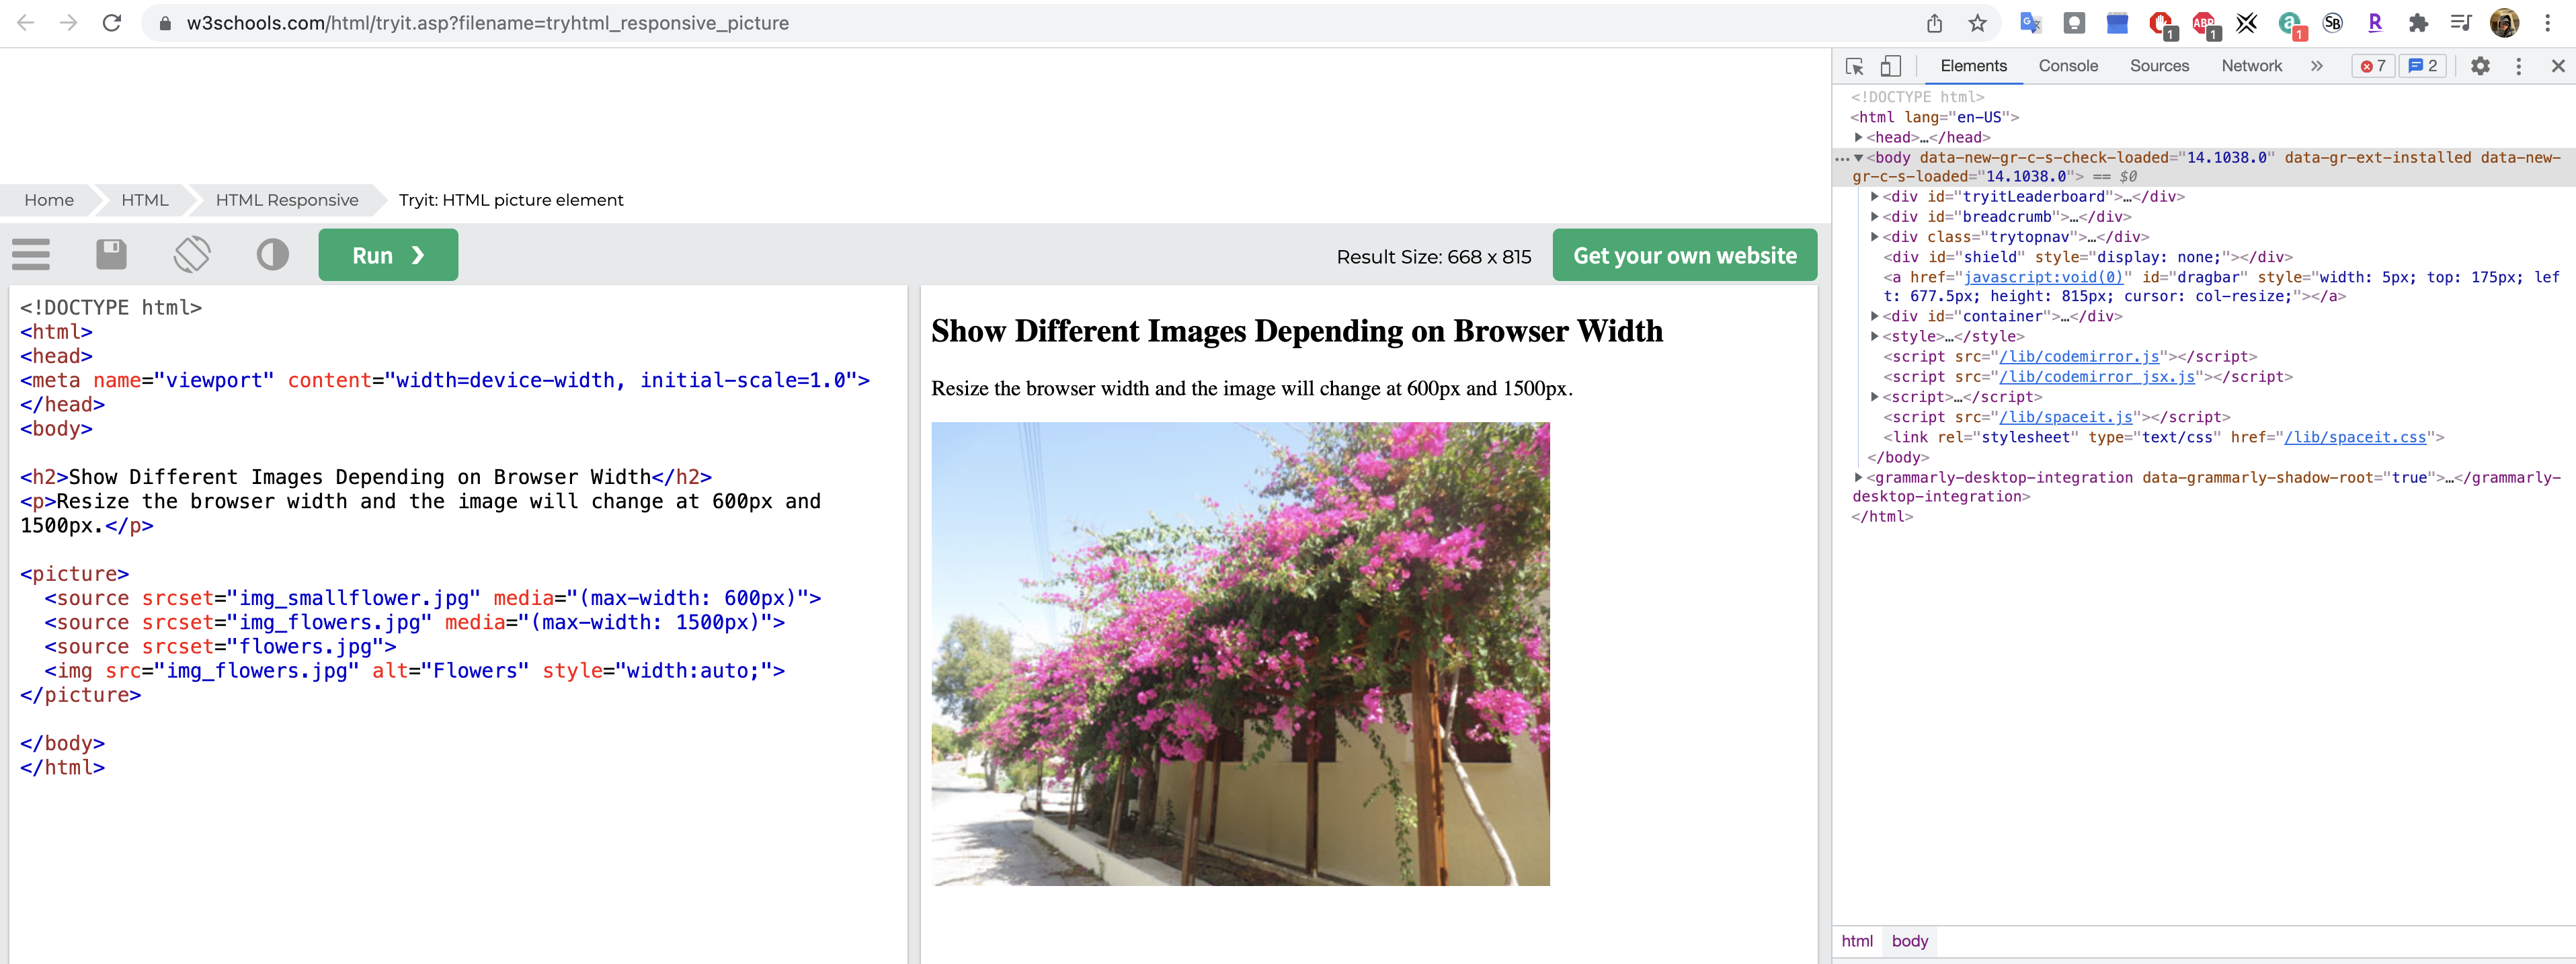The image size is (2576, 964).
Task: Click the rotate orientation icon
Action: (x=192, y=254)
